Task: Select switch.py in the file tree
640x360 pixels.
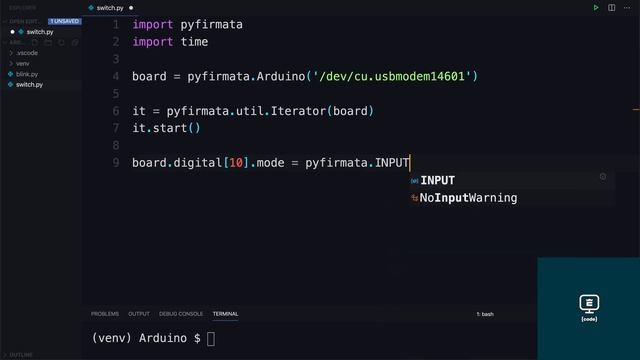Action: click(29, 84)
